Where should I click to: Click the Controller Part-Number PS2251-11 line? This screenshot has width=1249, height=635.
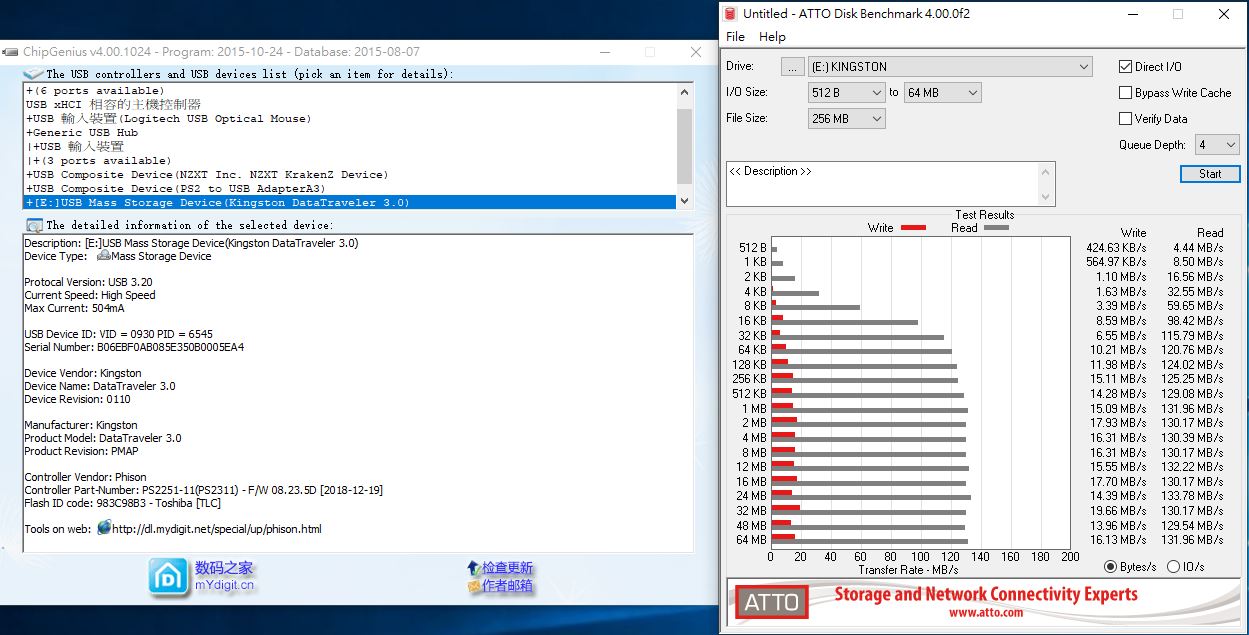pos(203,490)
